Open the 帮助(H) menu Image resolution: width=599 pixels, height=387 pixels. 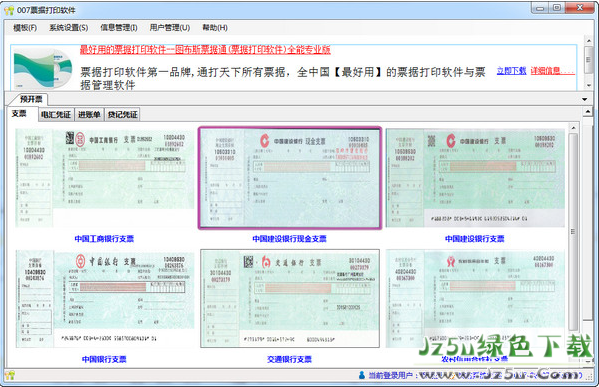point(215,28)
